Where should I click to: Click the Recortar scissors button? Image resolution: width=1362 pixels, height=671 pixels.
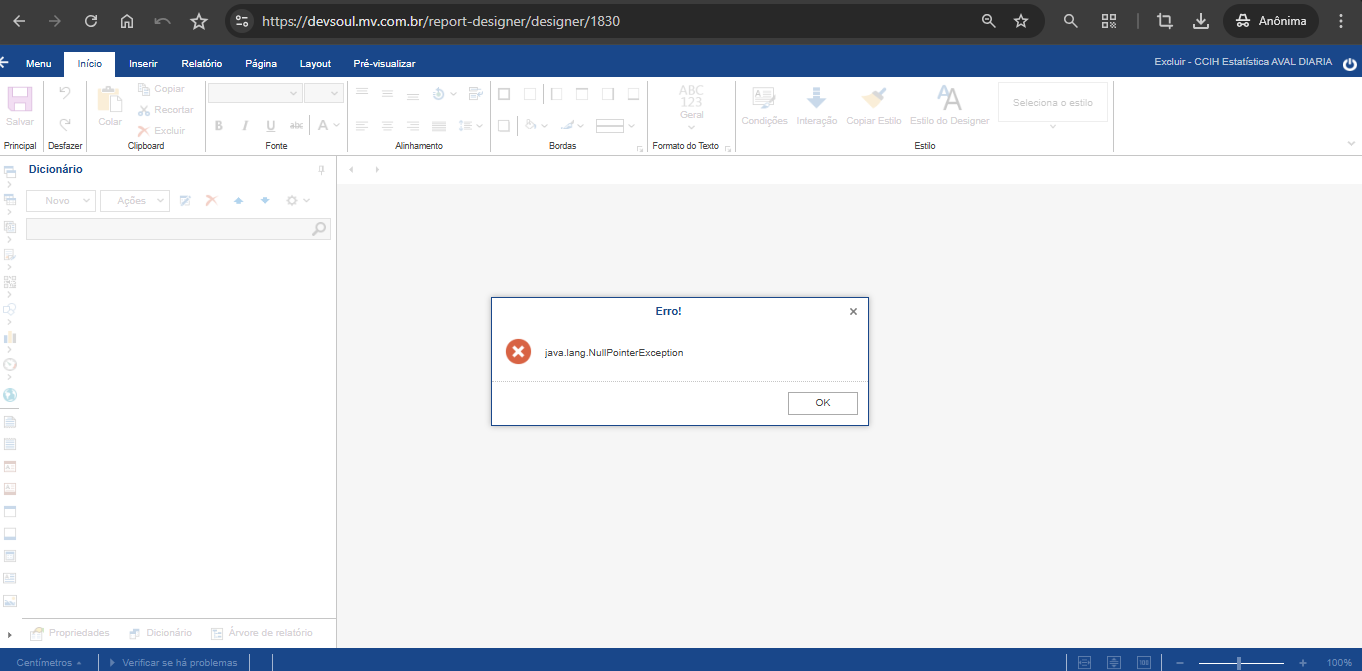click(x=165, y=110)
